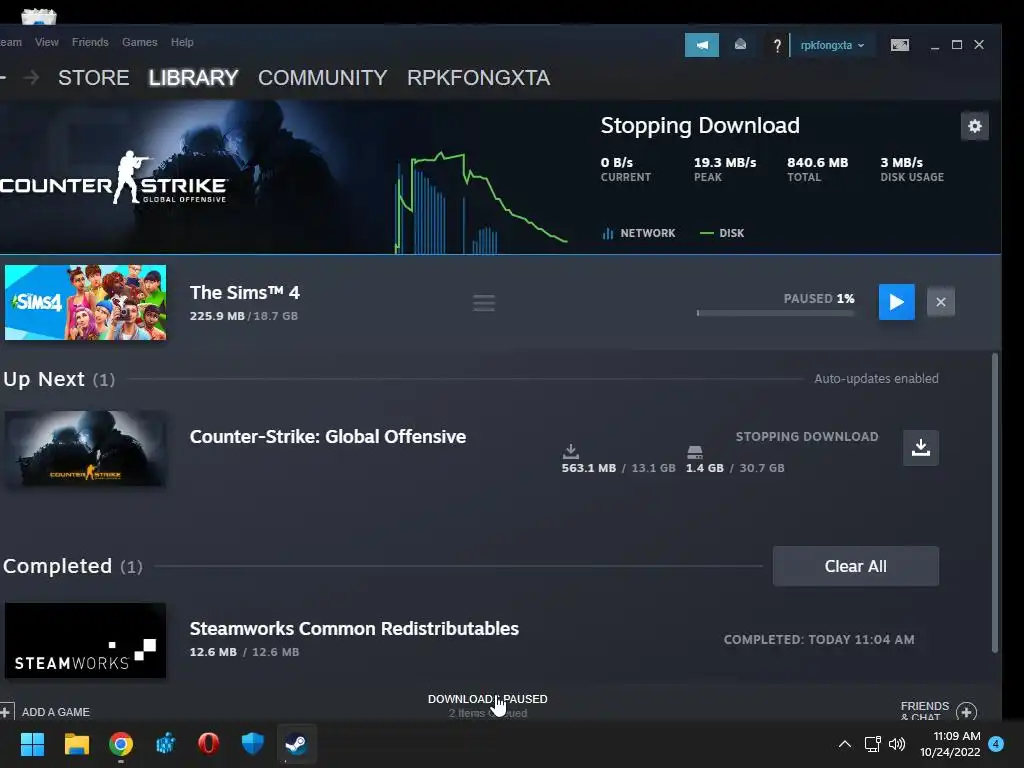Image resolution: width=1024 pixels, height=768 pixels.
Task: Open Steamworks Common Redistributables thumbnail
Action: pyautogui.click(x=86, y=640)
